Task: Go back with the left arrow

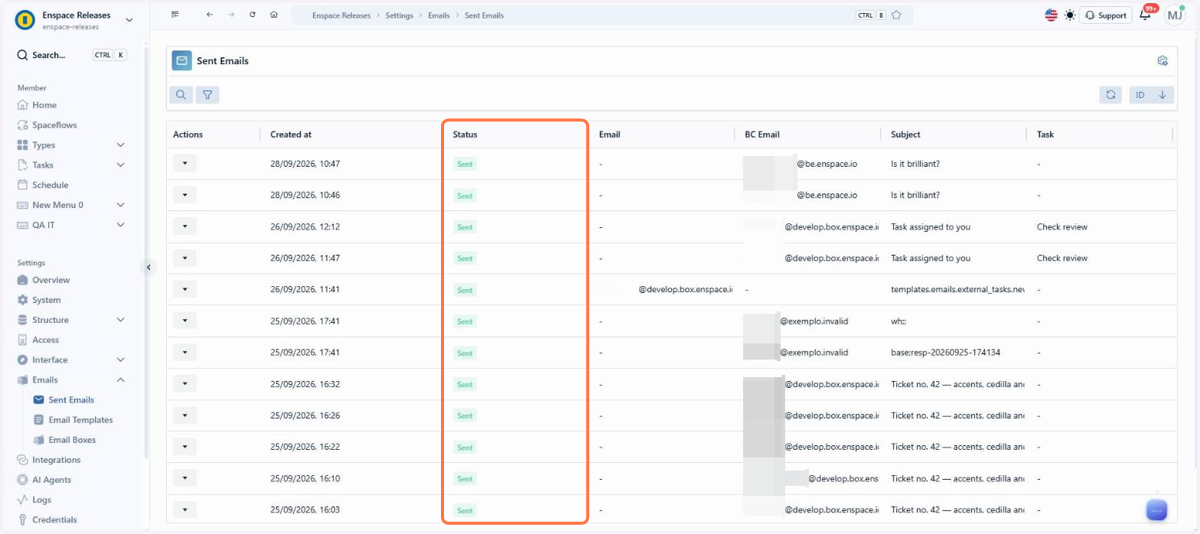Action: [x=209, y=15]
